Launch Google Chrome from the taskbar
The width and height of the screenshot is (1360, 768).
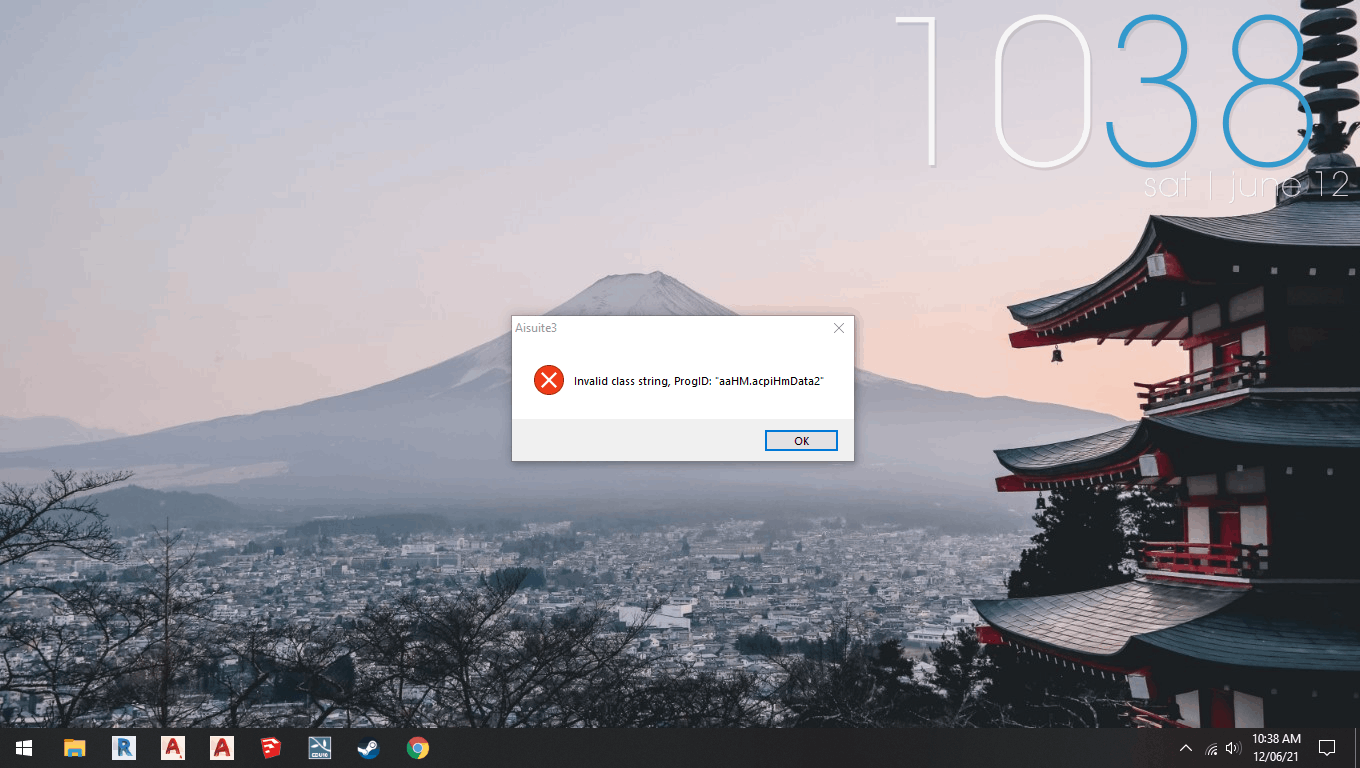417,747
